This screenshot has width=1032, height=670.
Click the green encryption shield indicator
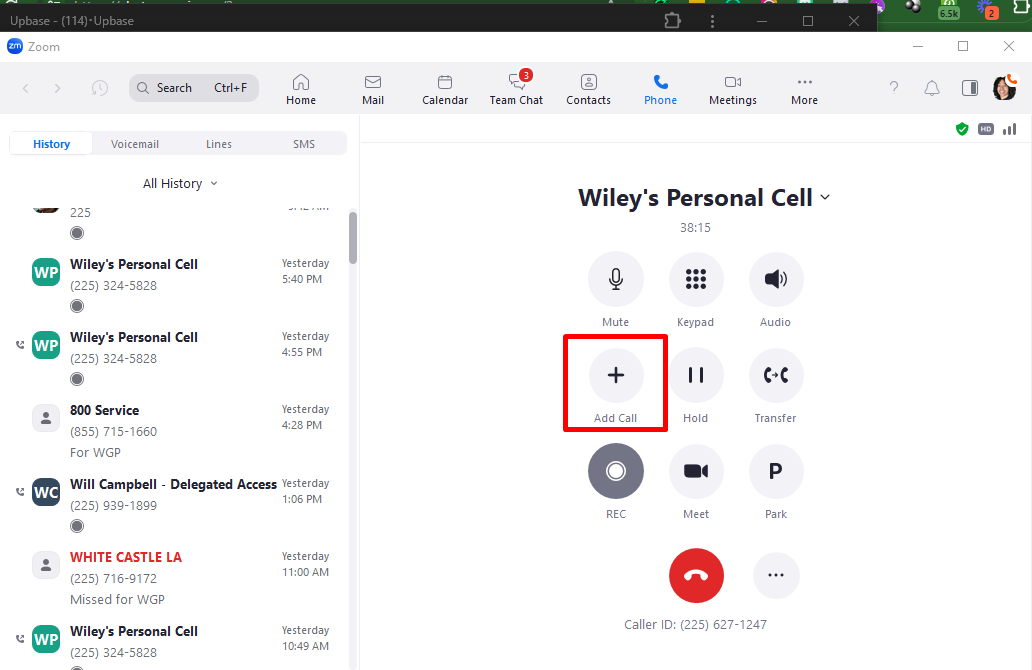[x=962, y=129]
